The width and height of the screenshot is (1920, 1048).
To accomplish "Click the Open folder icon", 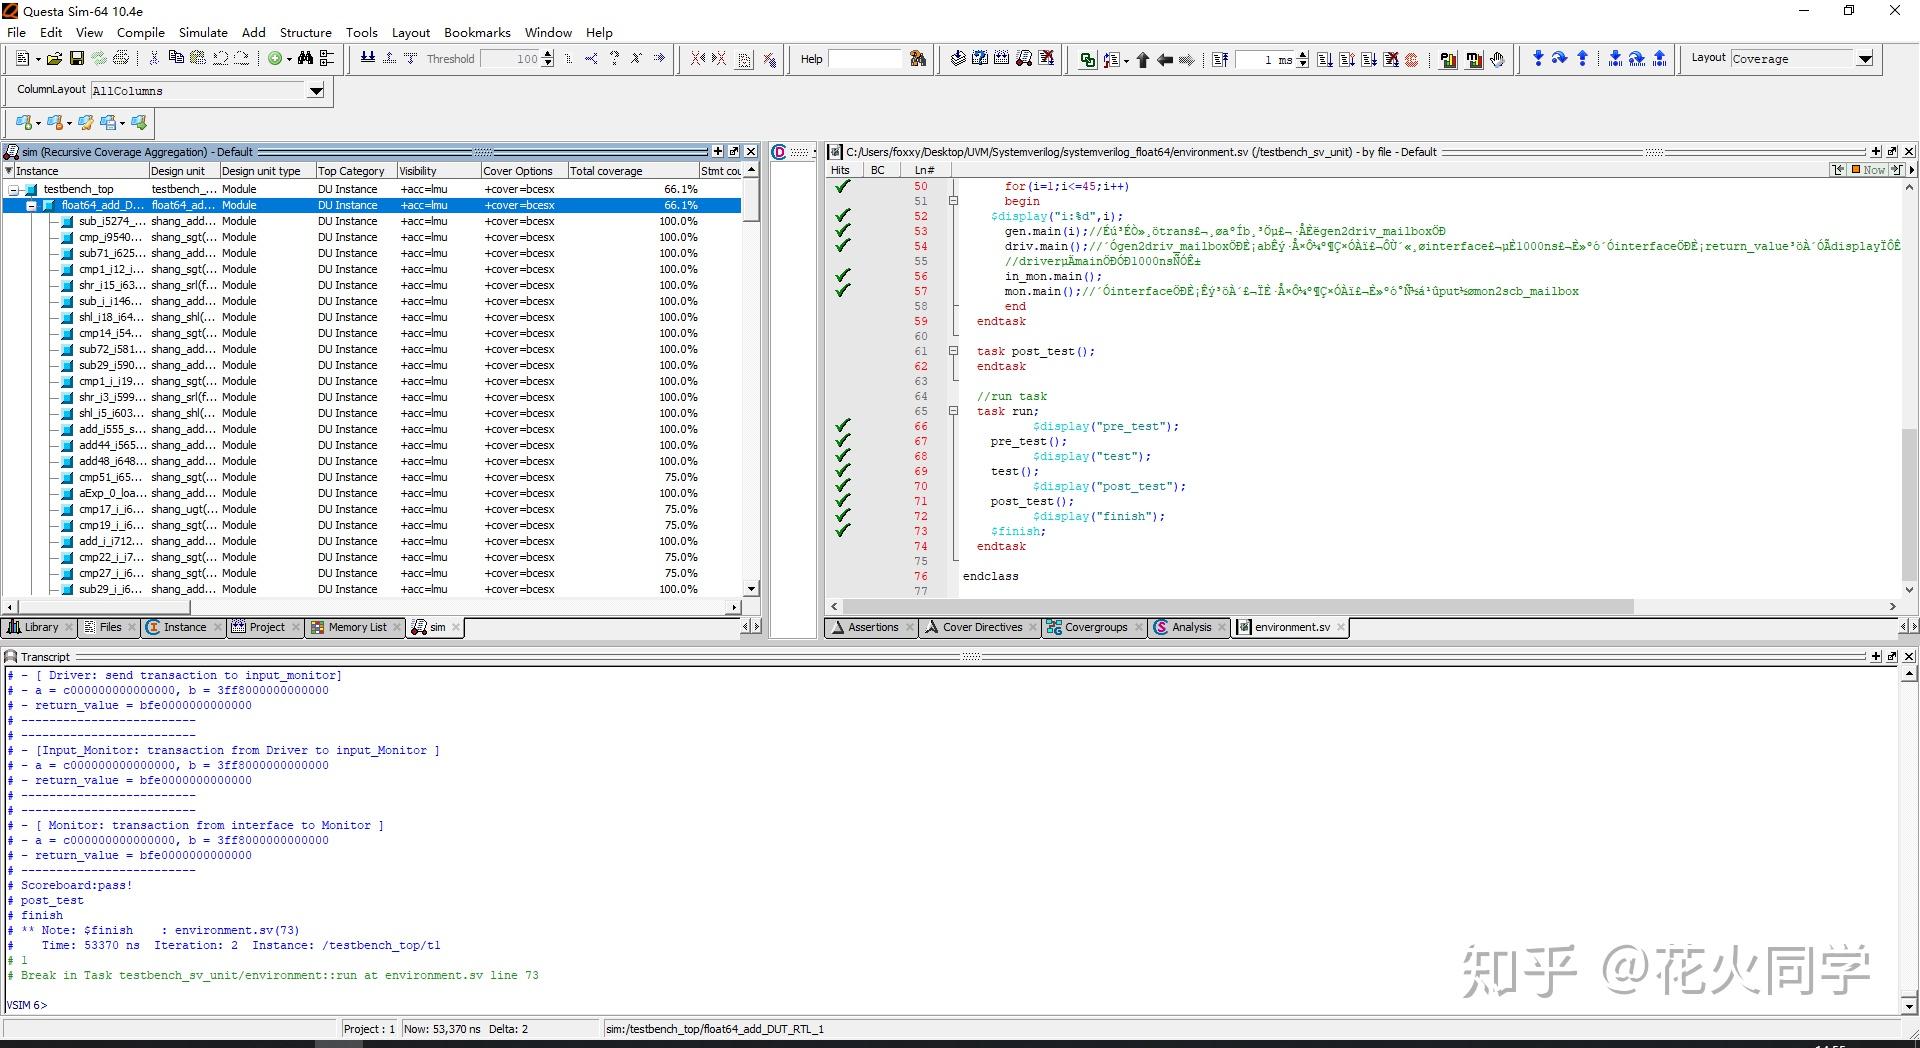I will pos(54,59).
